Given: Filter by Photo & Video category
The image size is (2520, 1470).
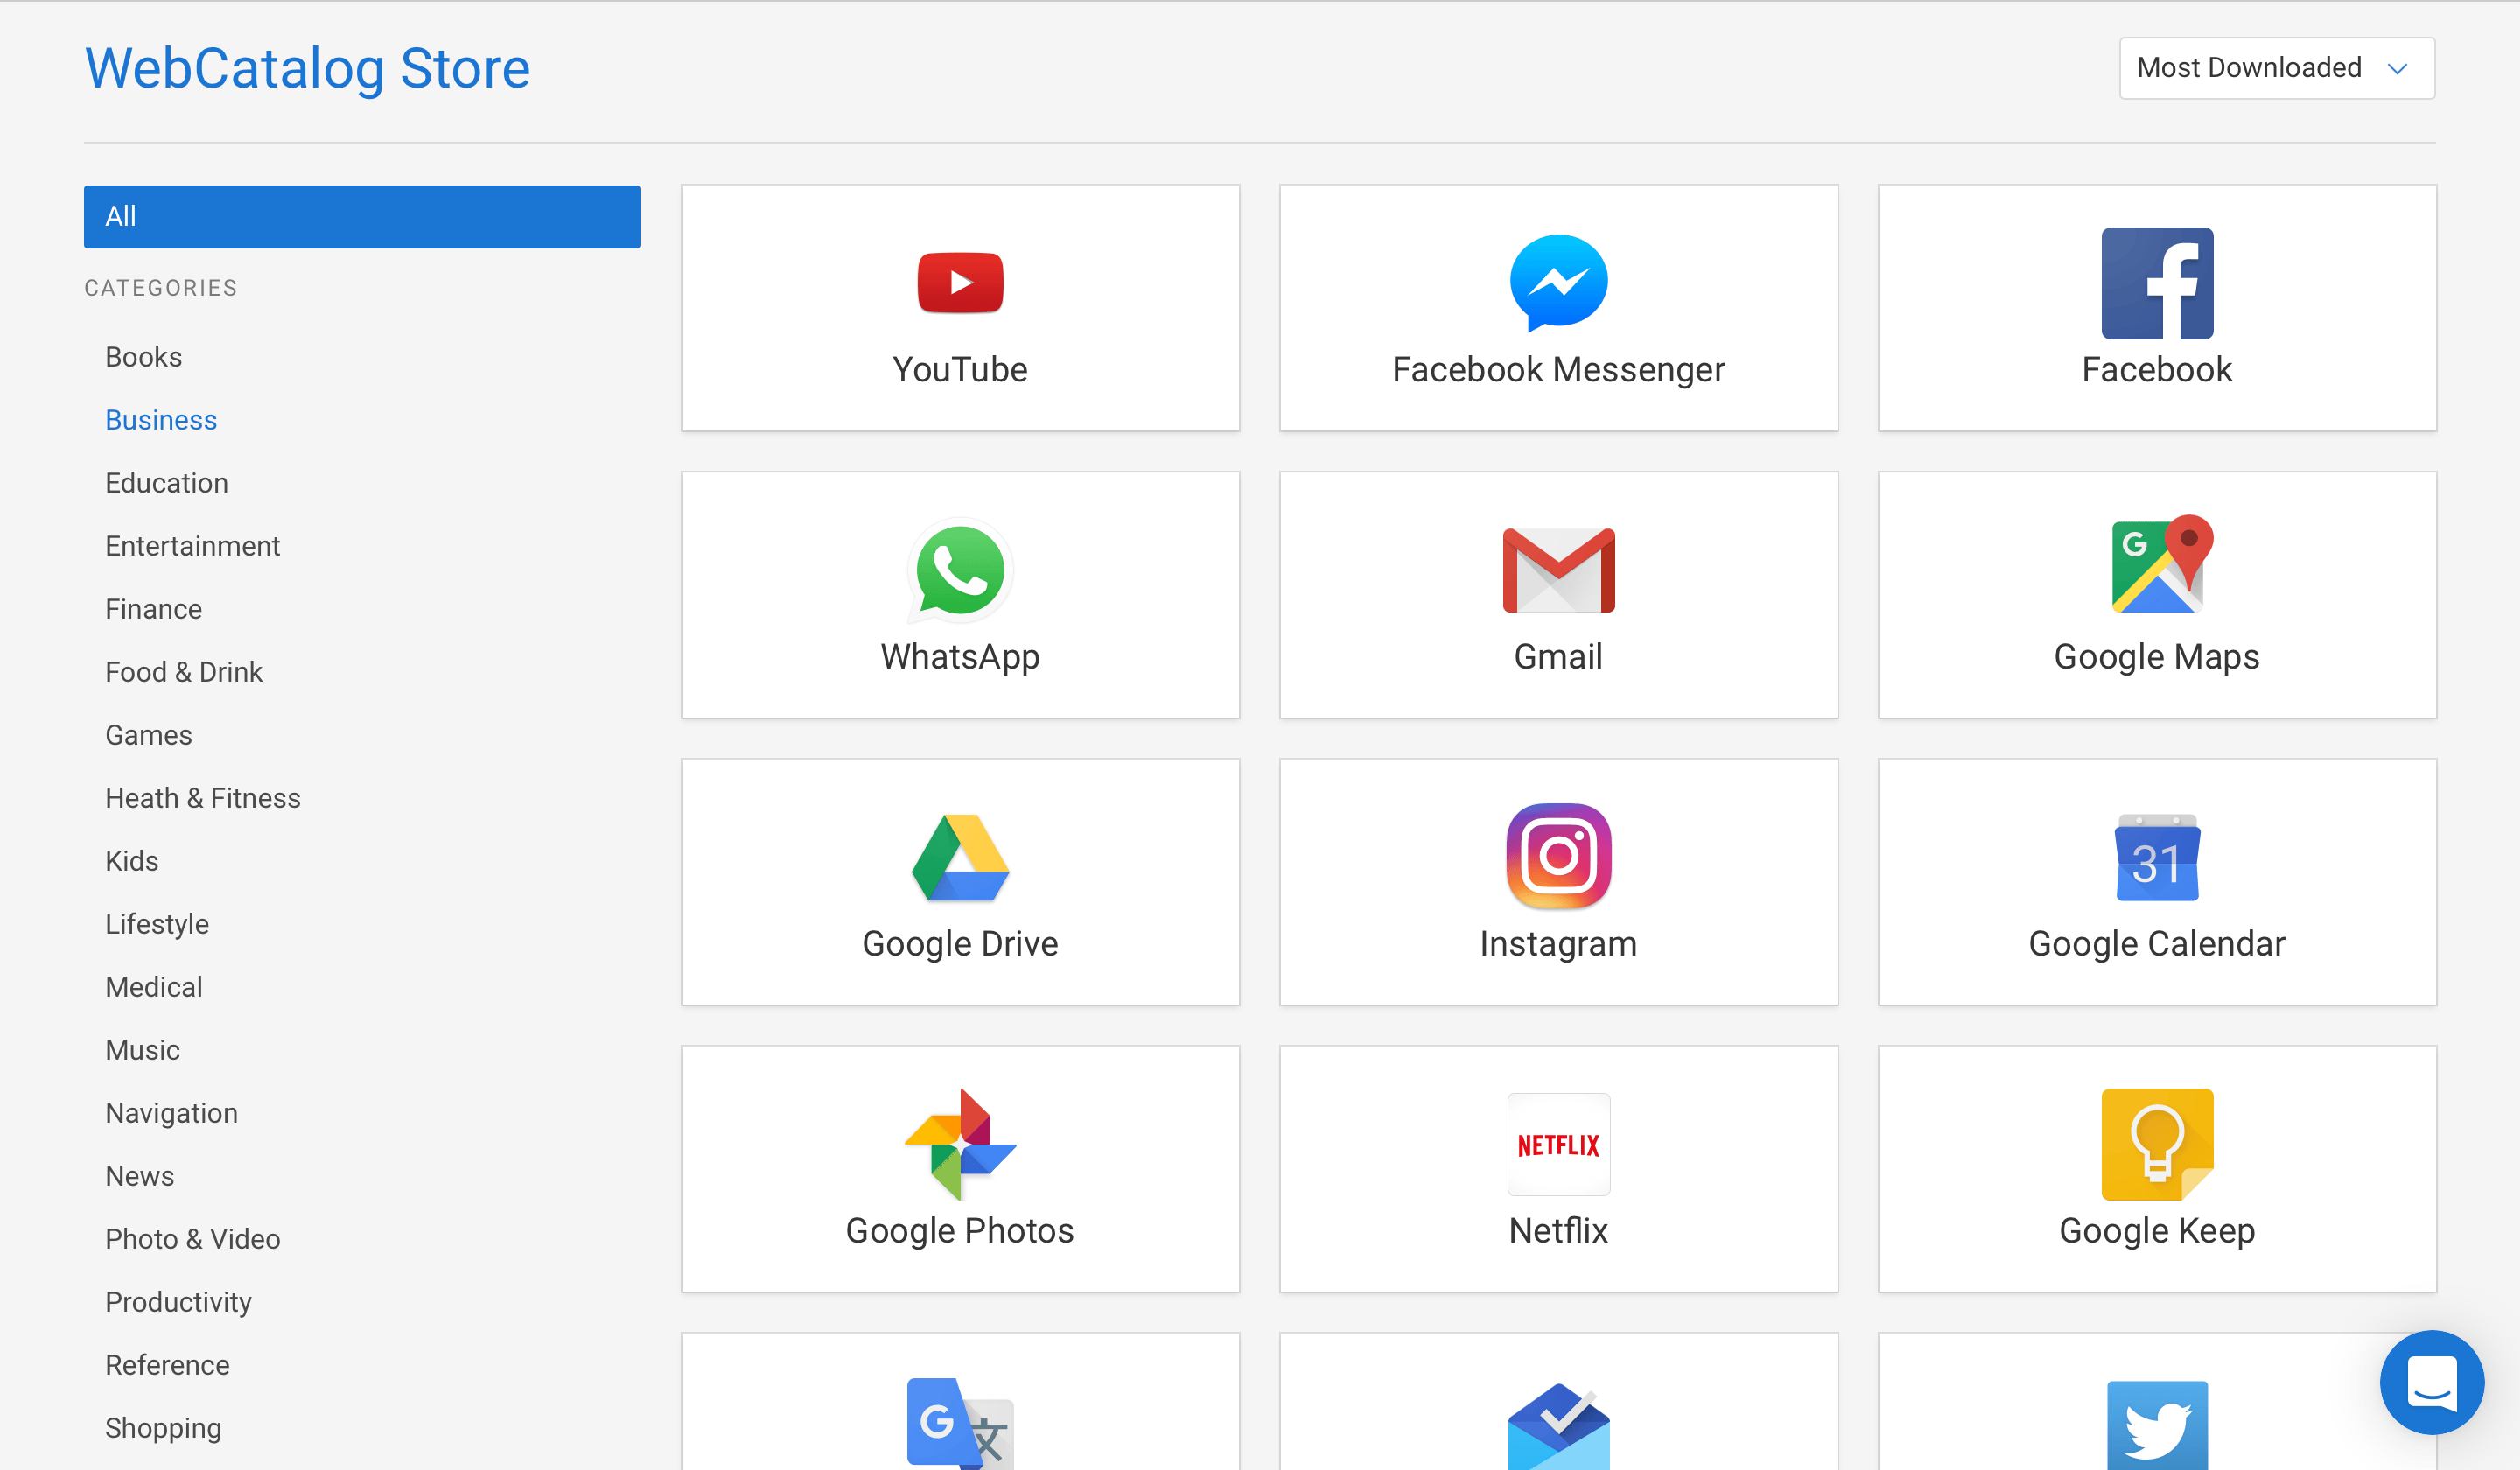Looking at the screenshot, I should pos(193,1239).
